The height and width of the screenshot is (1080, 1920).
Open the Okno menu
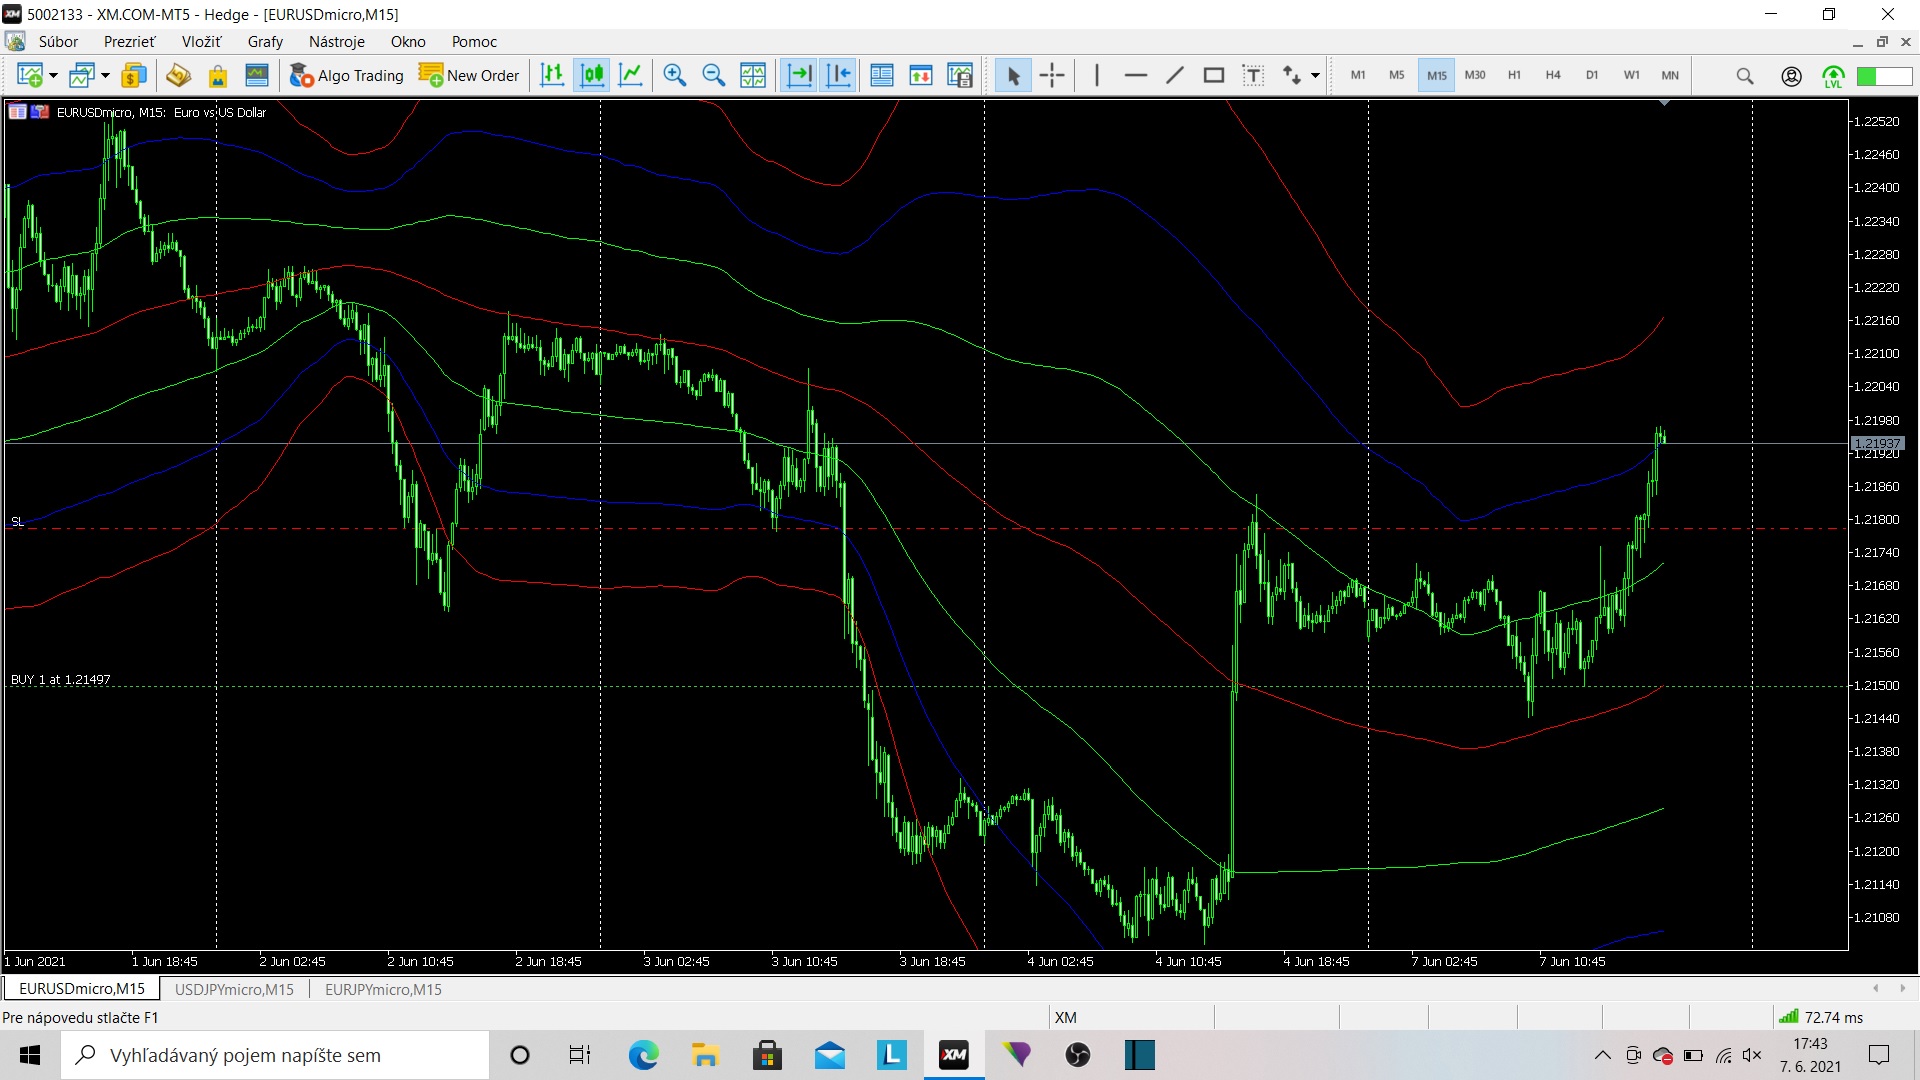(408, 41)
